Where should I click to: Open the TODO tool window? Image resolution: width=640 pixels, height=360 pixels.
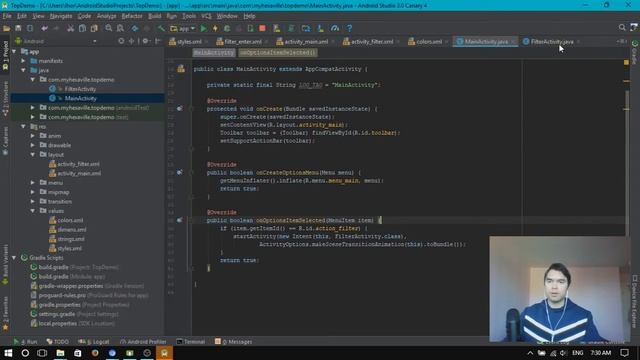[x=58, y=342]
